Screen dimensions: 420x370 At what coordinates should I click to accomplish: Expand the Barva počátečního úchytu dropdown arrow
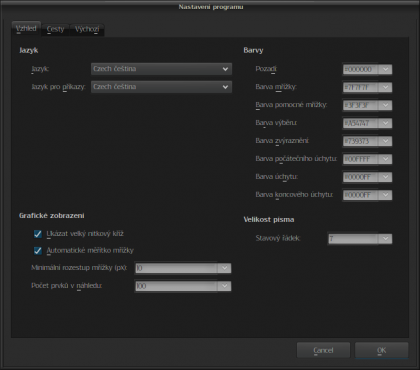click(385, 159)
